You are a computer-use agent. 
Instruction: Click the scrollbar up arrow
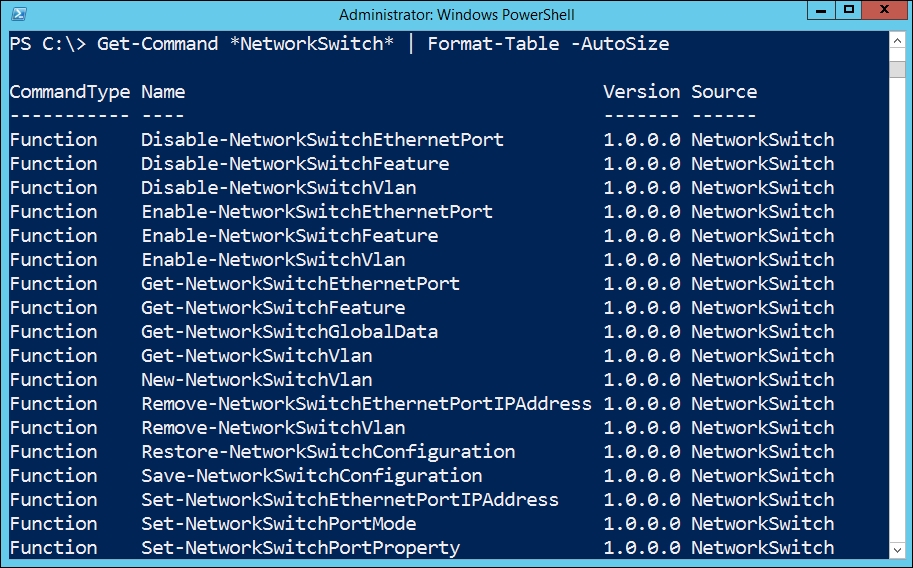pyautogui.click(x=897, y=41)
